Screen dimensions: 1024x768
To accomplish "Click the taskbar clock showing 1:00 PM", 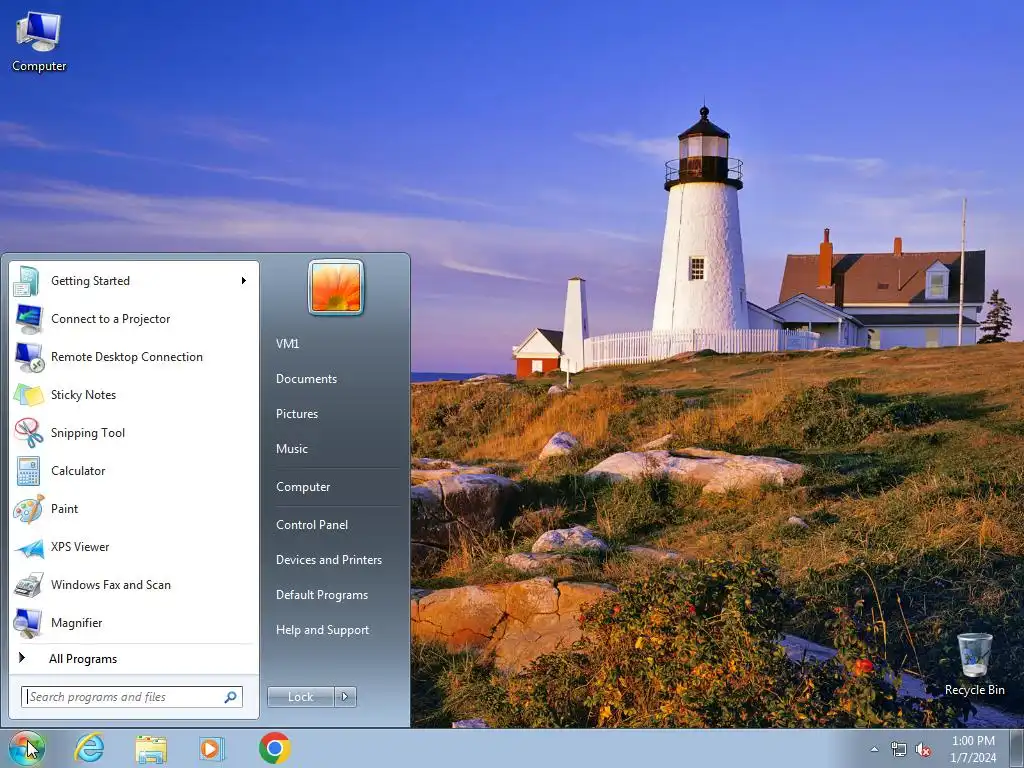I will click(973, 749).
